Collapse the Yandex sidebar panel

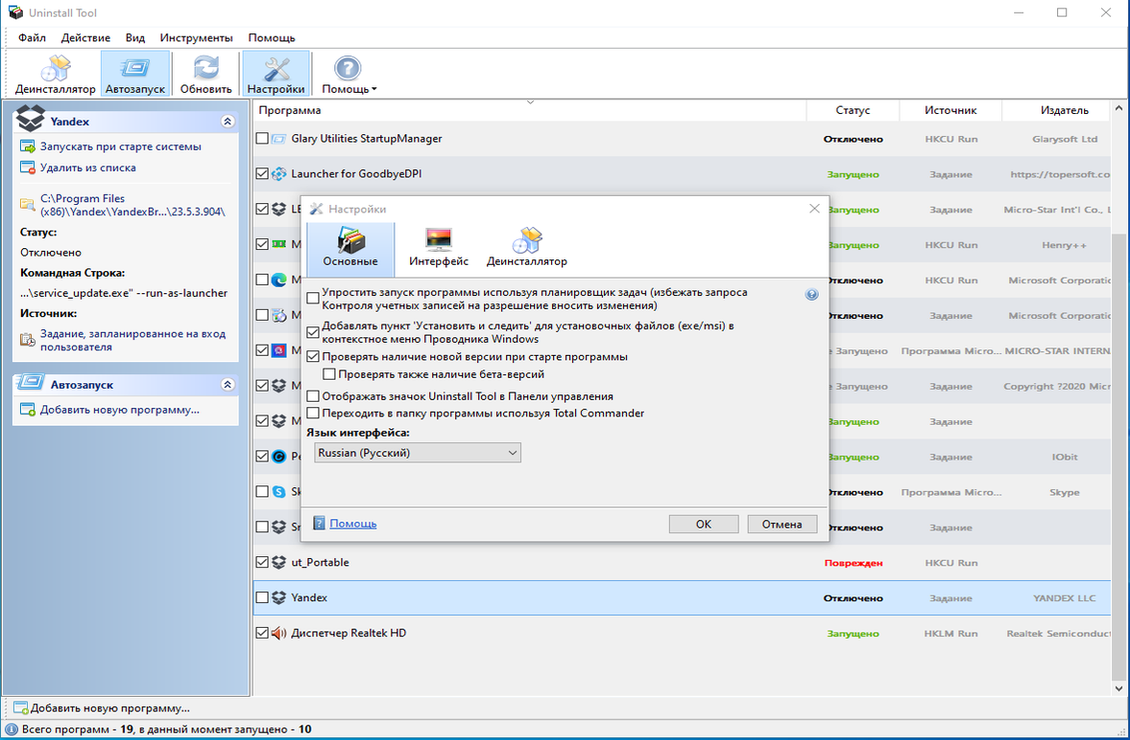coord(228,121)
